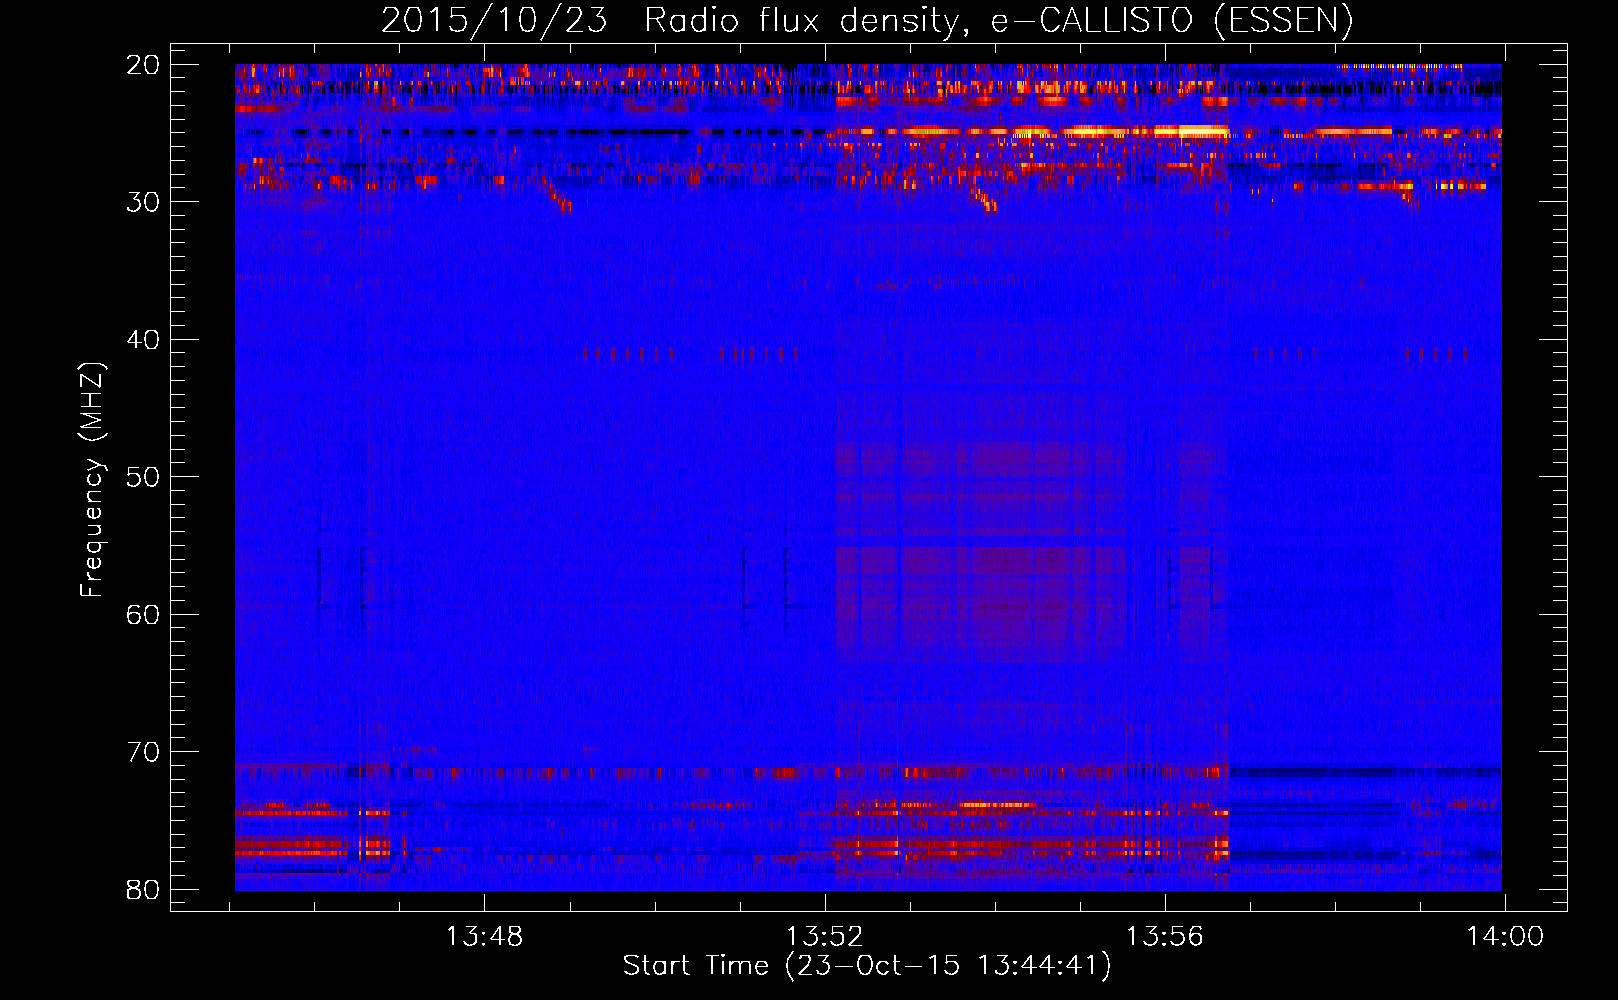Screen dimensions: 1618x1000
Task: Click the 'Start Time (23-Oct-15 13:44:41)' axis label
Action: tap(867, 966)
